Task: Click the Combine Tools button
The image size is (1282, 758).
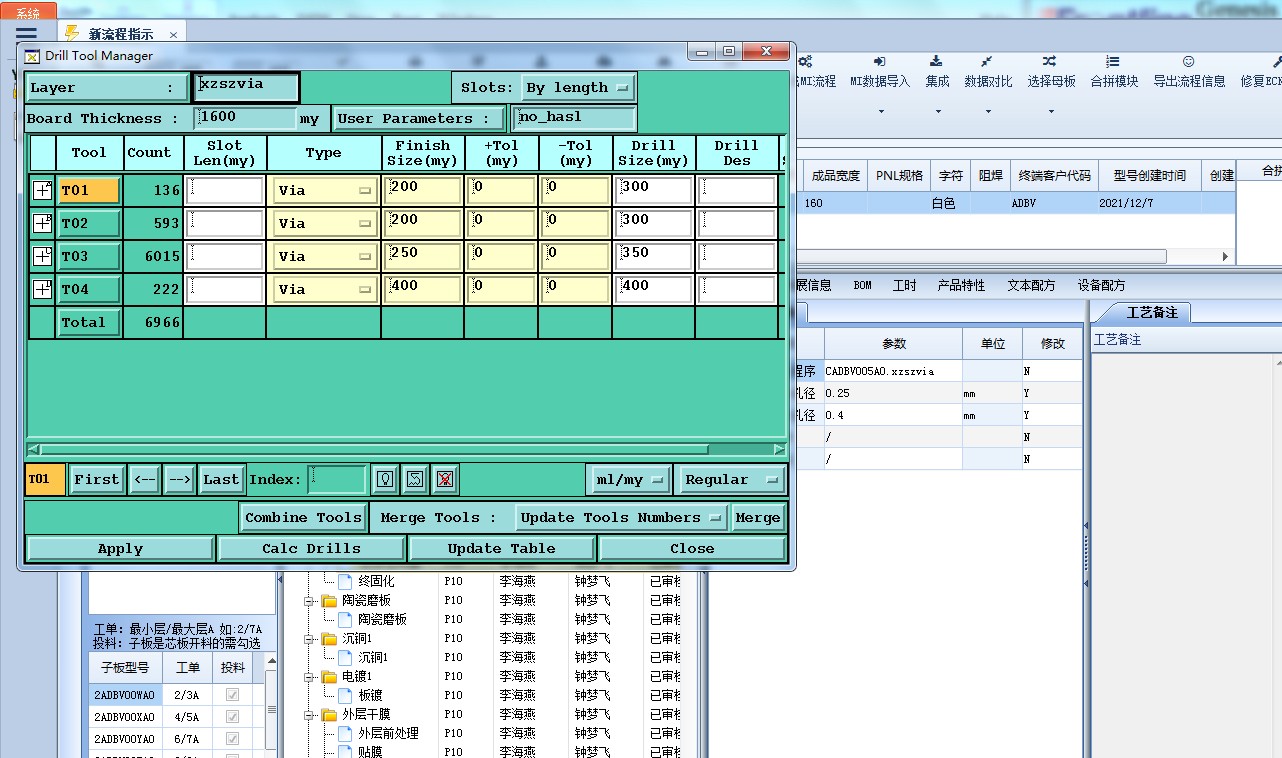Action: (x=303, y=517)
